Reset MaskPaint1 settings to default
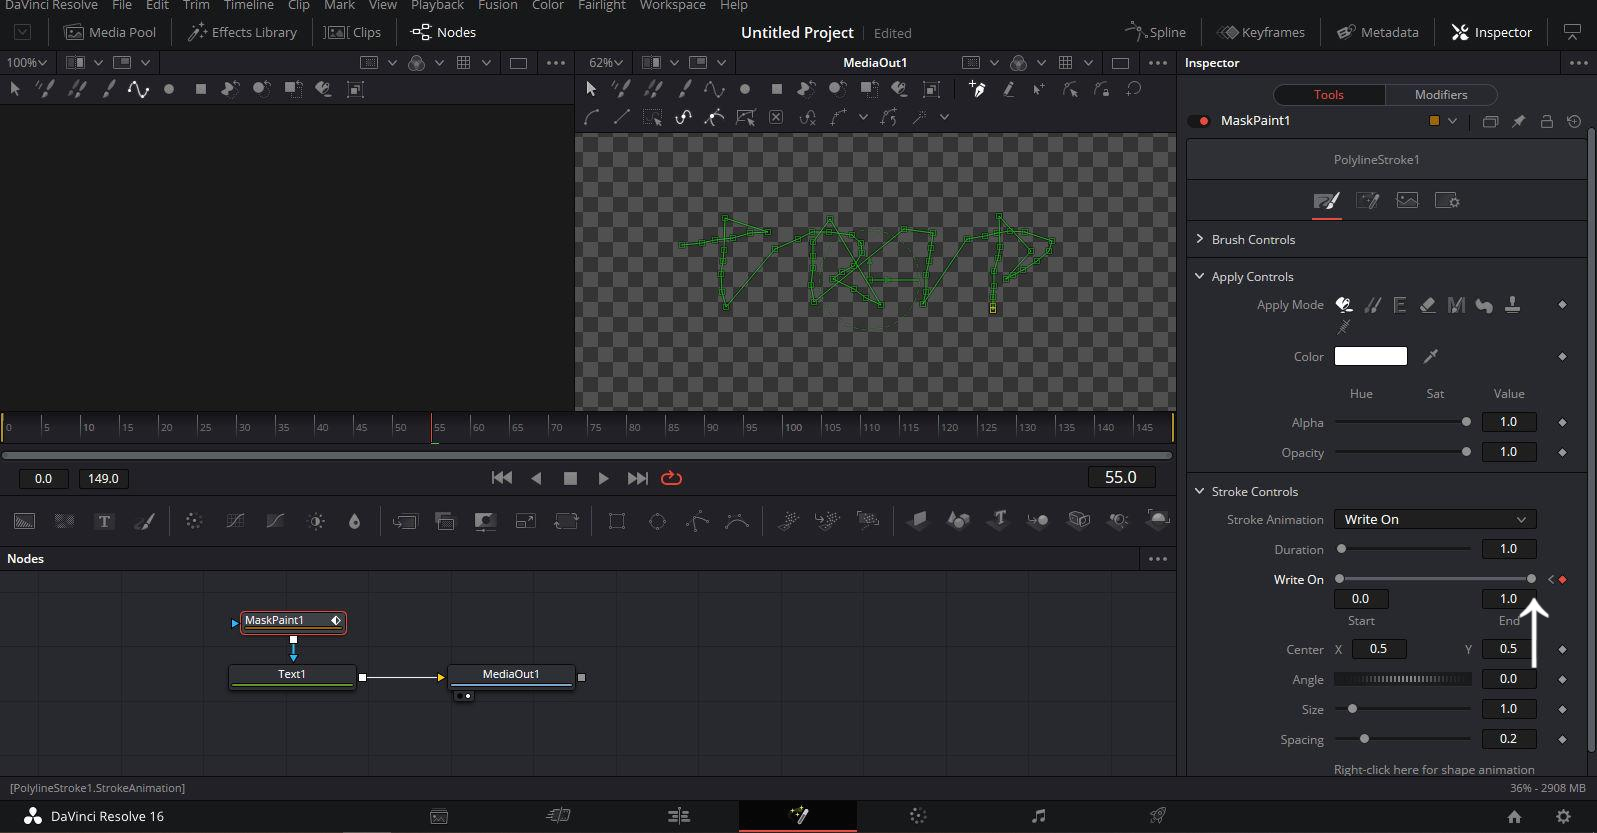The width and height of the screenshot is (1597, 833). [1574, 121]
